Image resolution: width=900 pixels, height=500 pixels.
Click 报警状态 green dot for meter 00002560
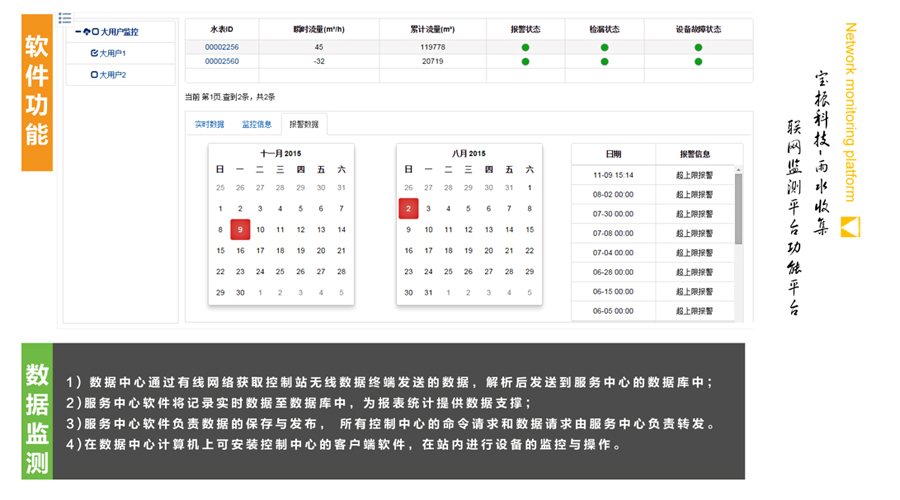pyautogui.click(x=525, y=61)
